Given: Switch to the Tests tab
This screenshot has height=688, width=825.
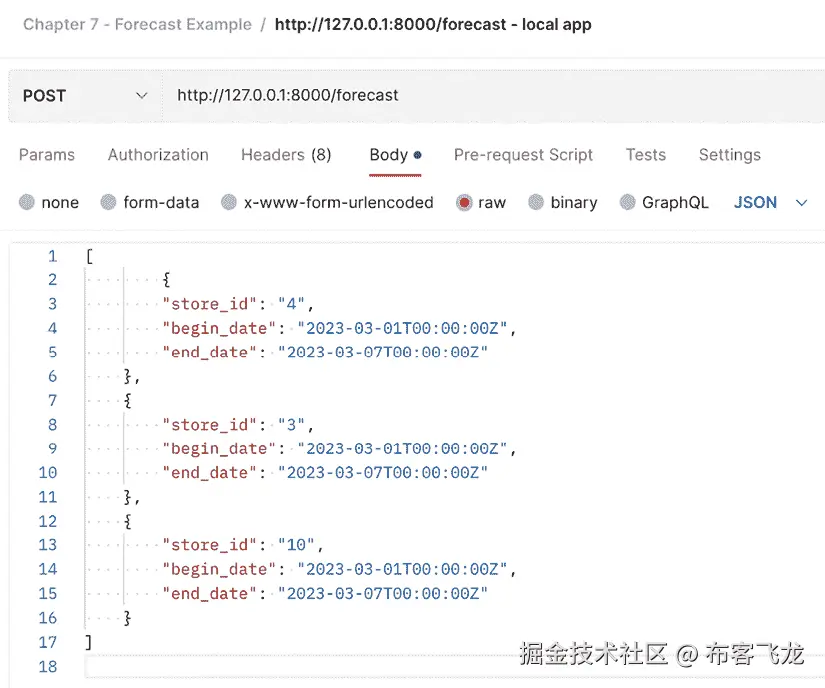Looking at the screenshot, I should (x=646, y=155).
